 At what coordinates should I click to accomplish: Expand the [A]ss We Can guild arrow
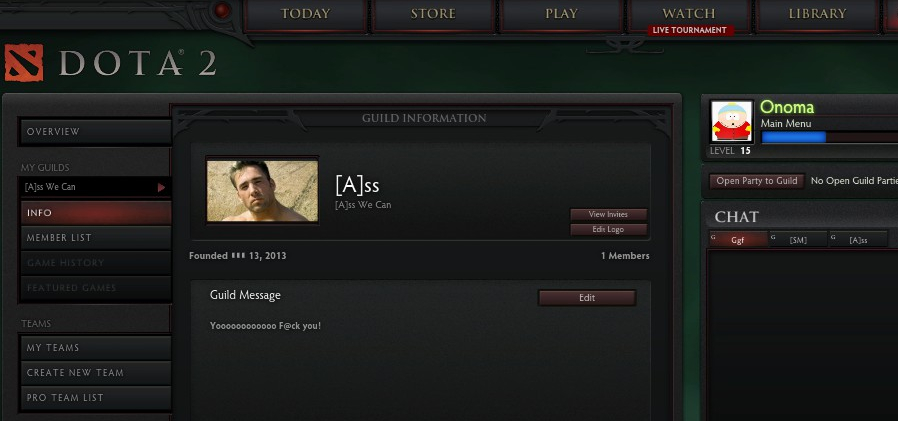point(162,187)
